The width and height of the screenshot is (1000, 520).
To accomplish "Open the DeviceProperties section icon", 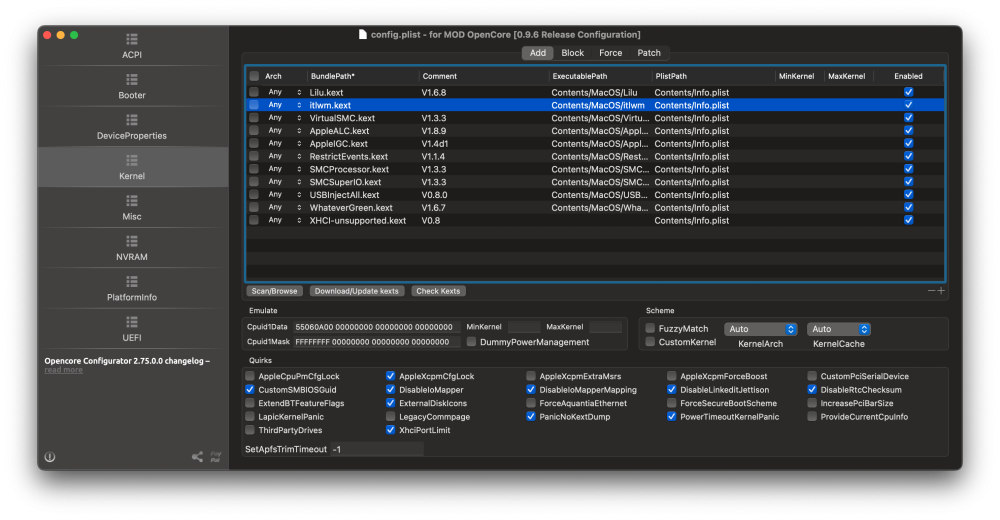I will coord(132,120).
